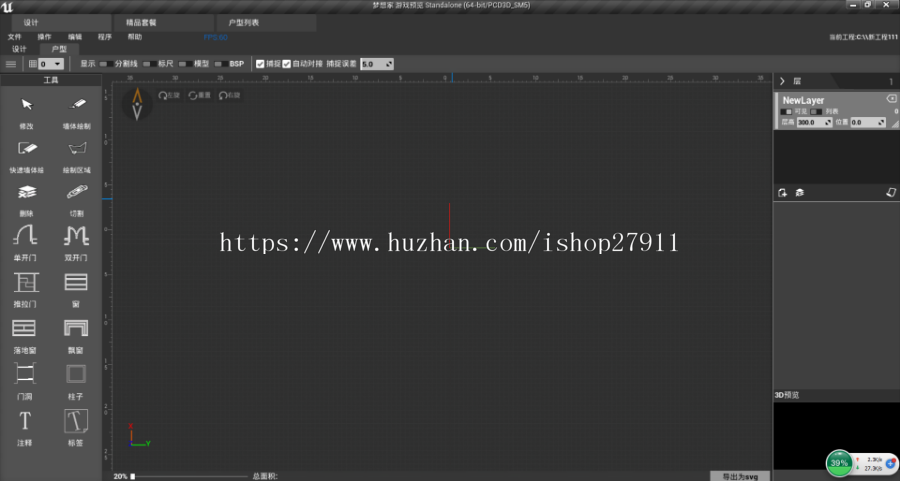The image size is (900, 481).
Task: Switch to the 户型列表 tab
Action: point(244,22)
